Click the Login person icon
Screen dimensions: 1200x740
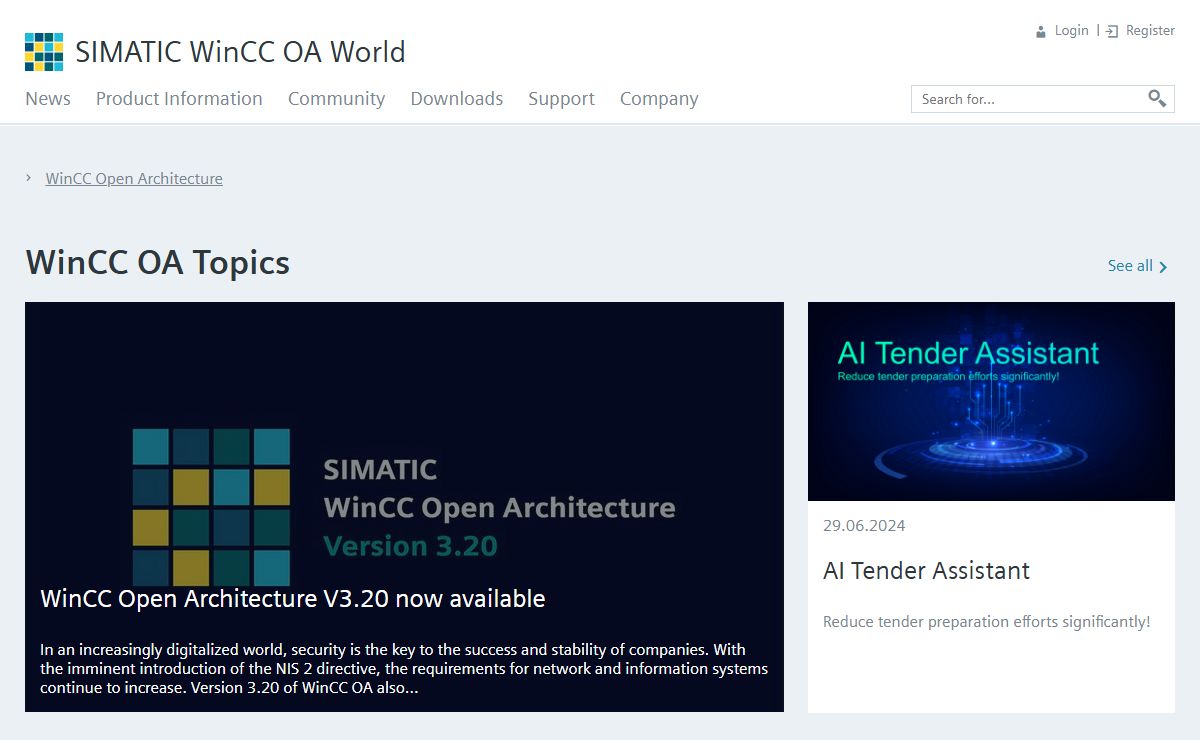(1041, 32)
